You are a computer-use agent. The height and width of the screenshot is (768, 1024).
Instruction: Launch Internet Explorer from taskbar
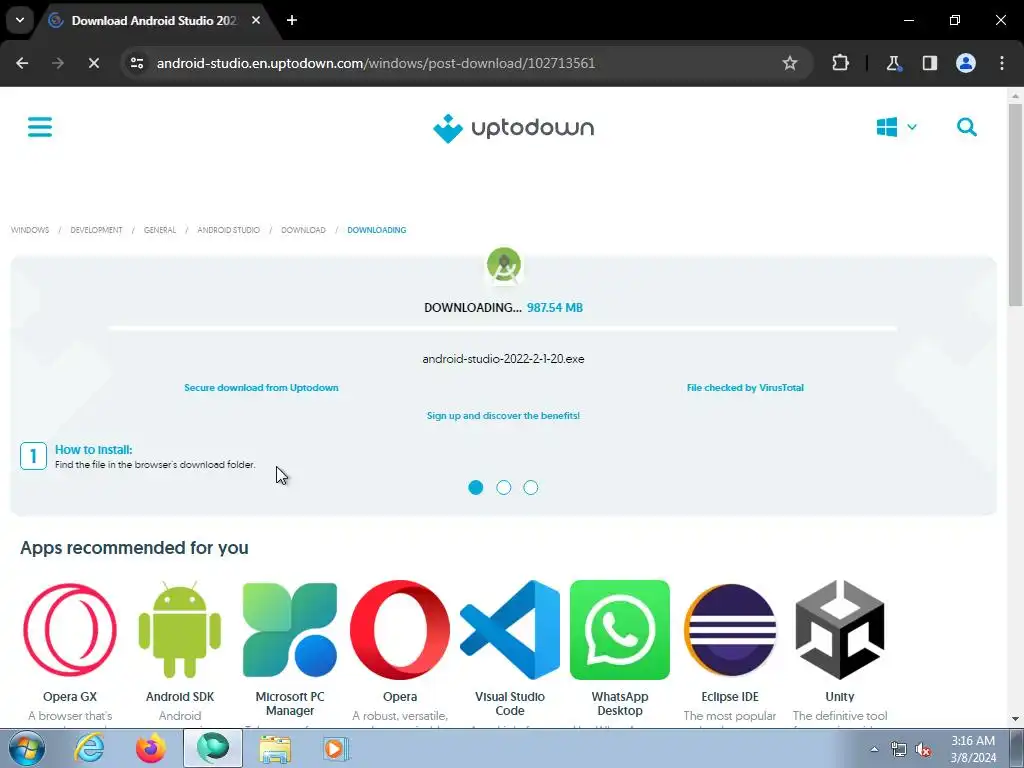point(89,748)
